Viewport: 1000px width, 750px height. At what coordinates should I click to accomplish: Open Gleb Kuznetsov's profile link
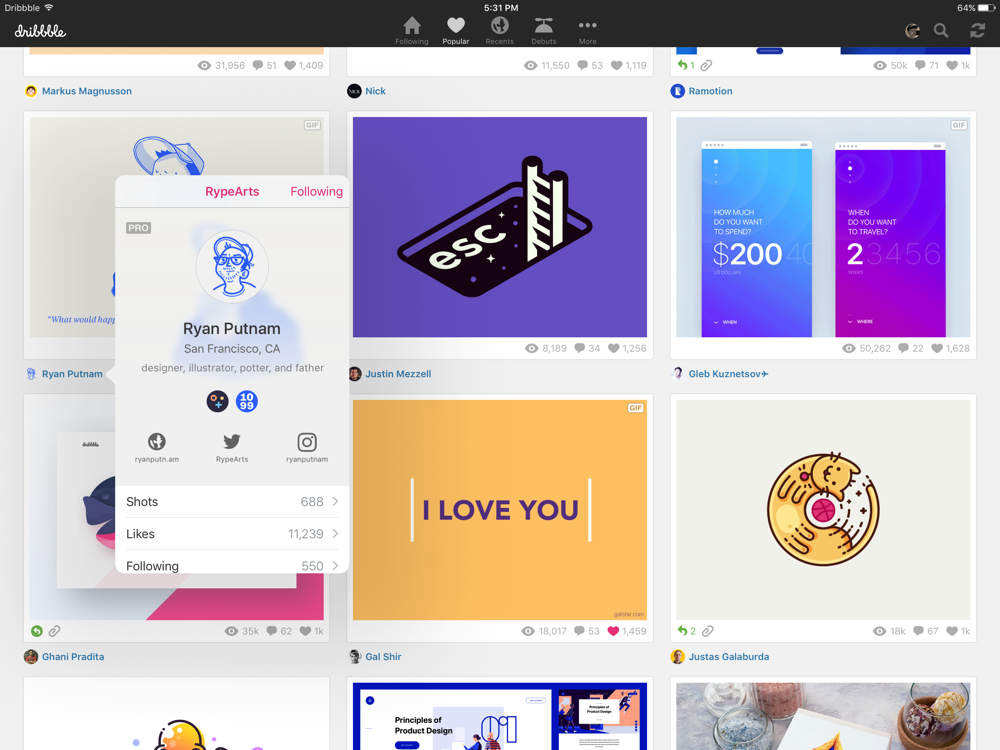[x=727, y=374]
